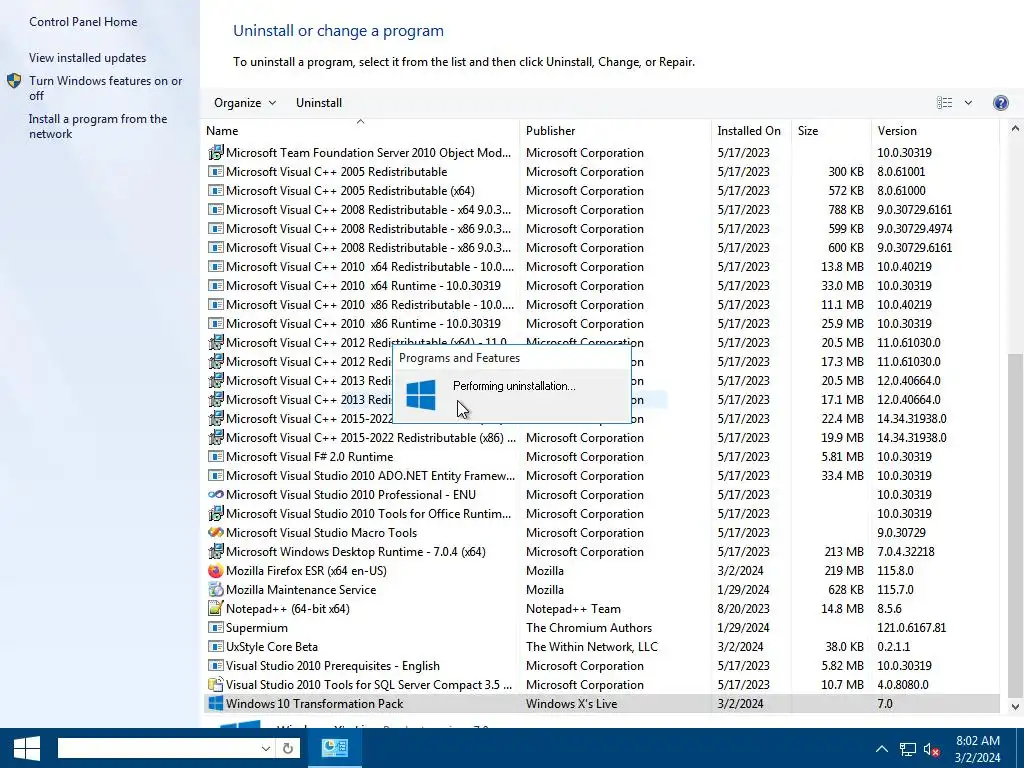The image size is (1024, 768).
Task: Click the Mozilla Firefox ESR icon
Action: [216, 571]
